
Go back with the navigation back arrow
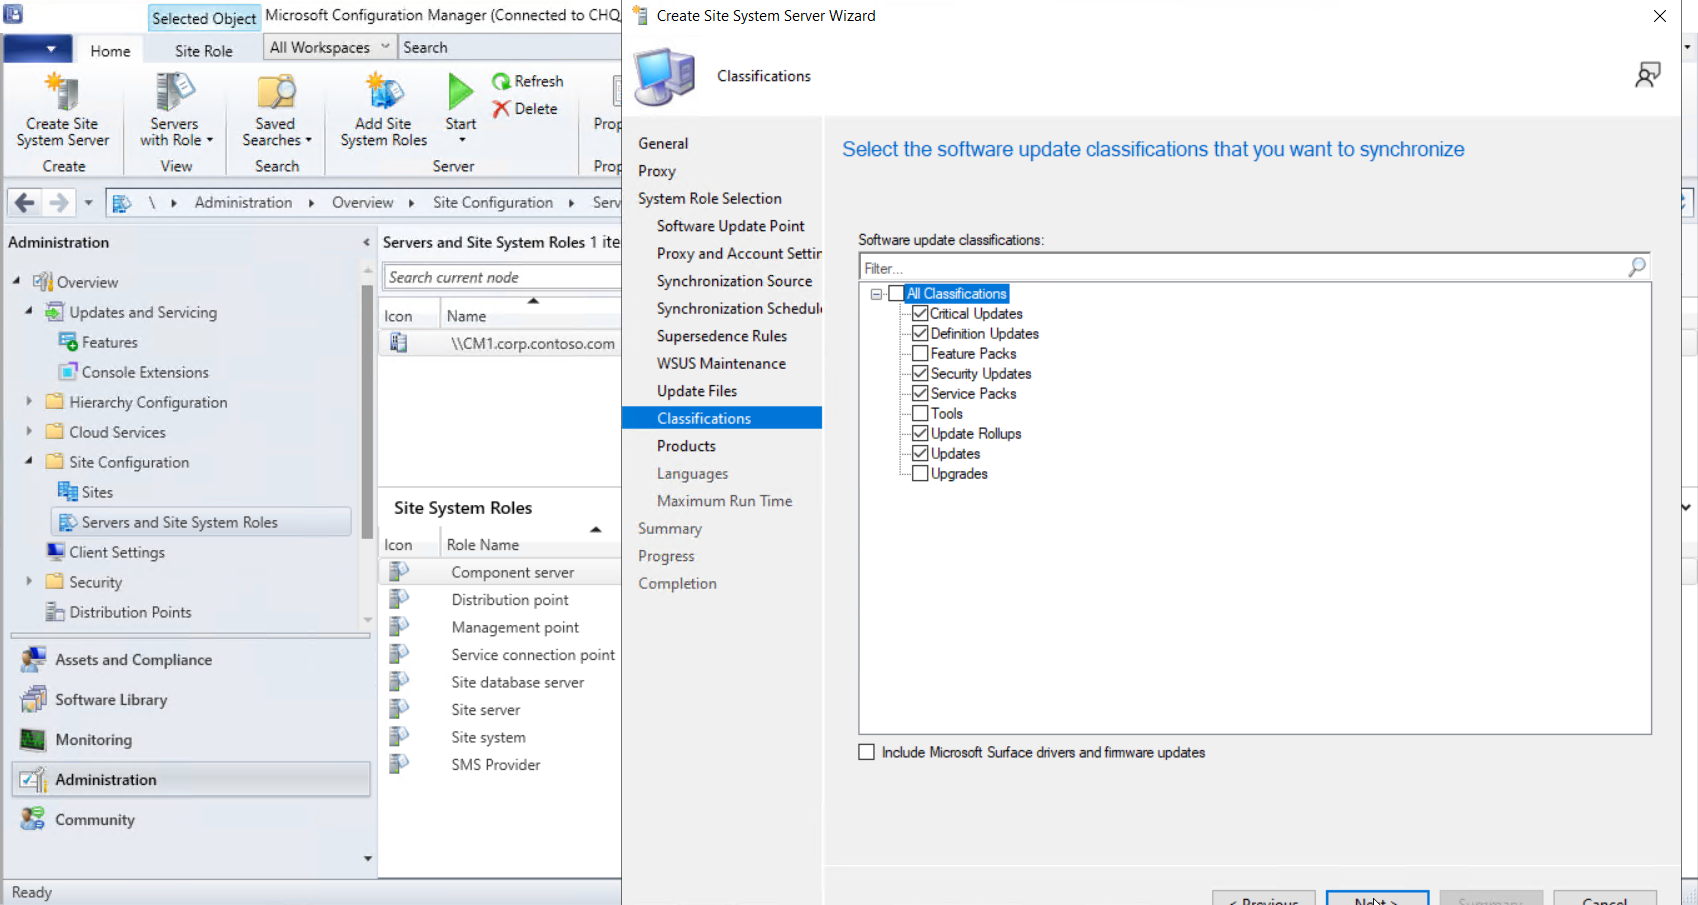tap(25, 203)
